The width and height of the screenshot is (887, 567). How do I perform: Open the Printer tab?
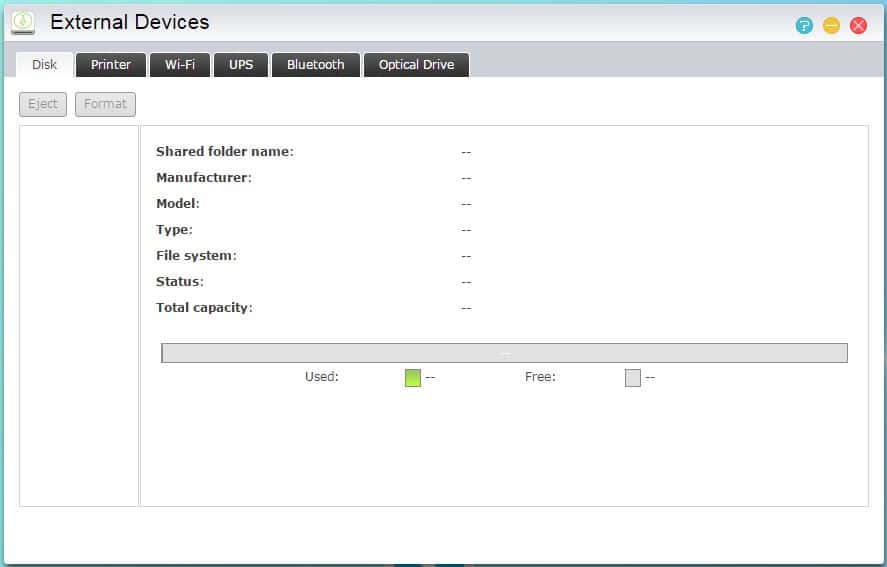[x=111, y=65]
